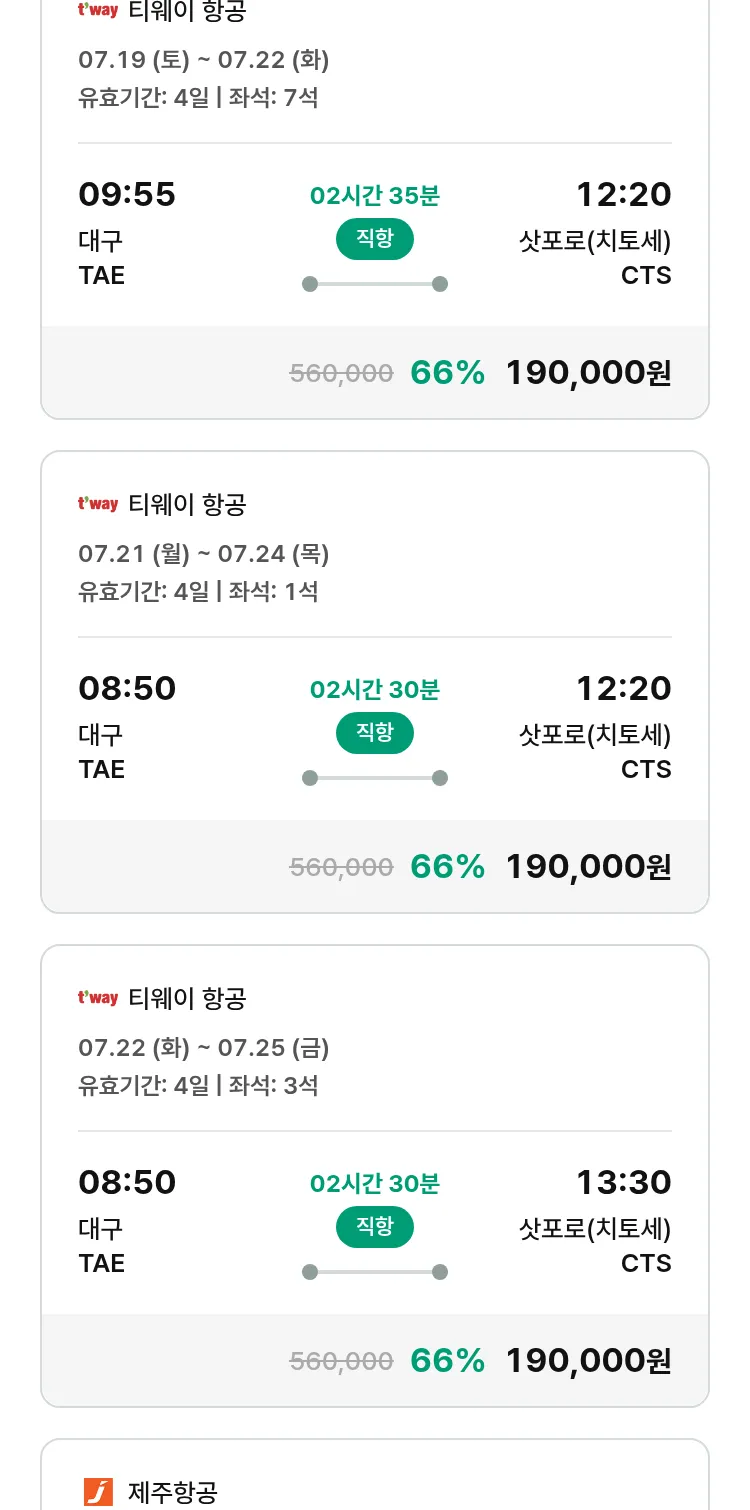Click the 66% discount on the 3석 flight
Screen dimensions: 750x1510
[447, 1361]
